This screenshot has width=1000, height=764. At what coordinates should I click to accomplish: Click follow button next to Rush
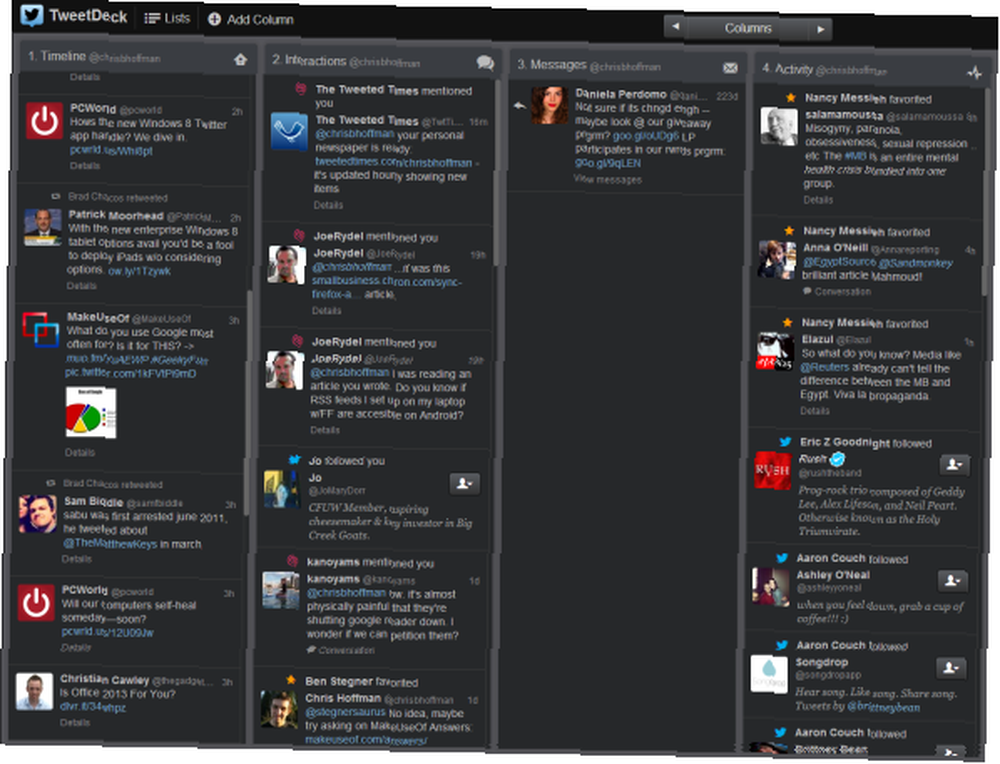[x=954, y=464]
